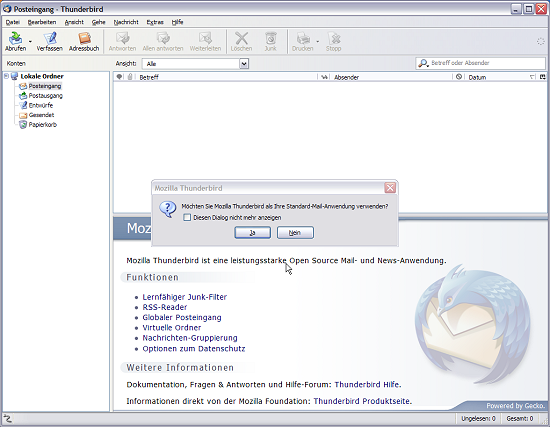Open the Nachricht menu
Viewport: 550px width, 427px height.
coord(126,22)
